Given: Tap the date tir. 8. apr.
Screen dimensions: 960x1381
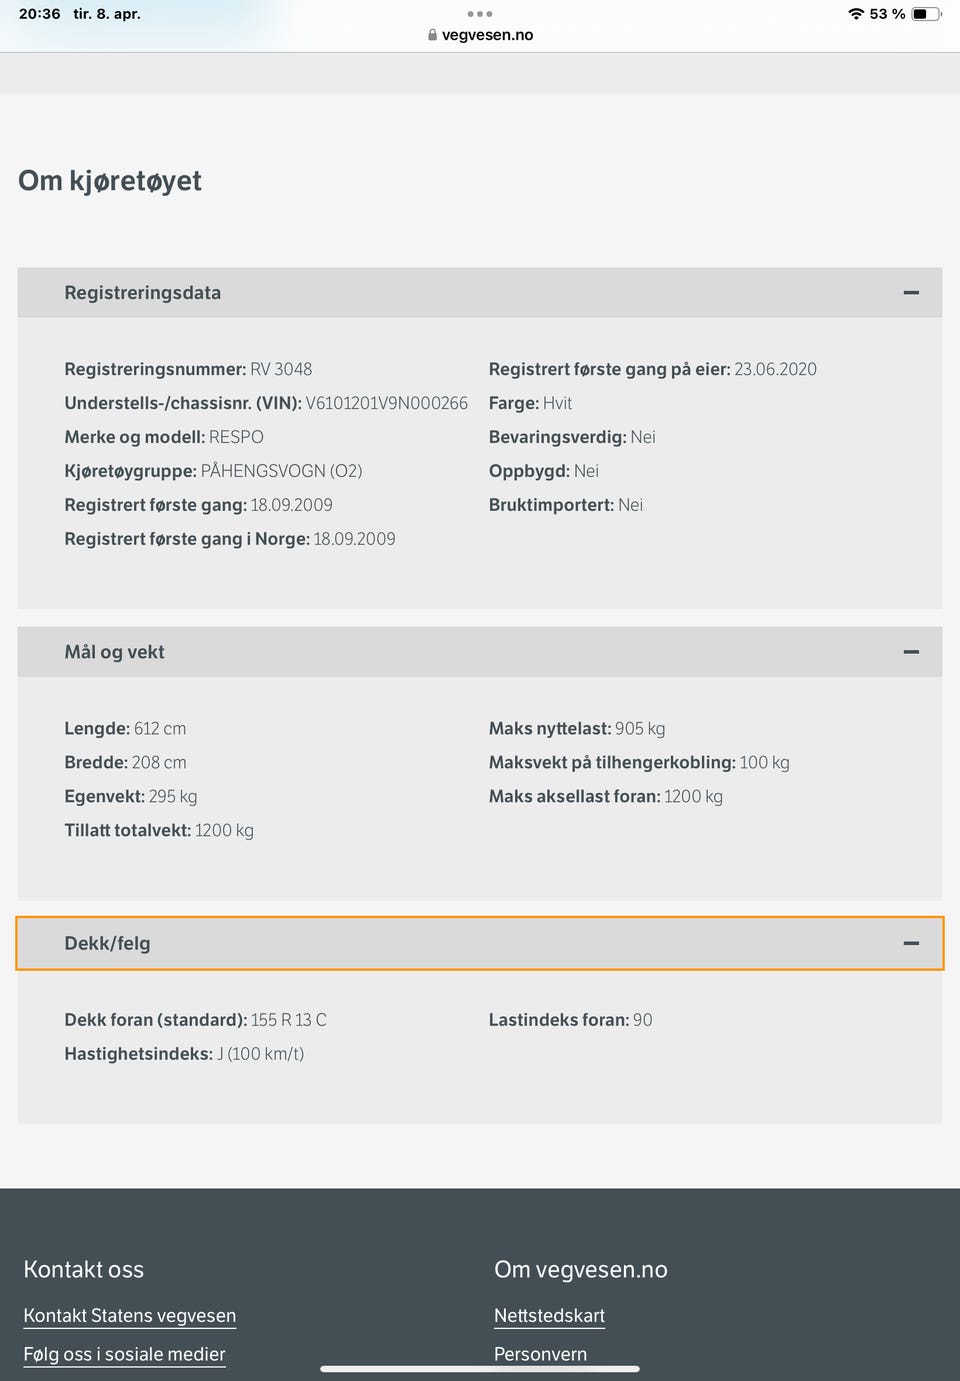Looking at the screenshot, I should coord(107,14).
